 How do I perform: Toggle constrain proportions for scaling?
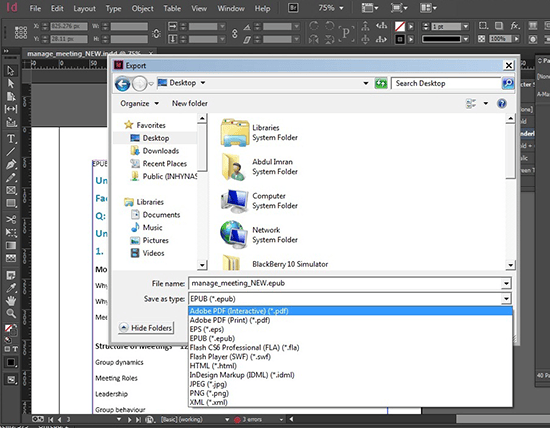(235, 33)
